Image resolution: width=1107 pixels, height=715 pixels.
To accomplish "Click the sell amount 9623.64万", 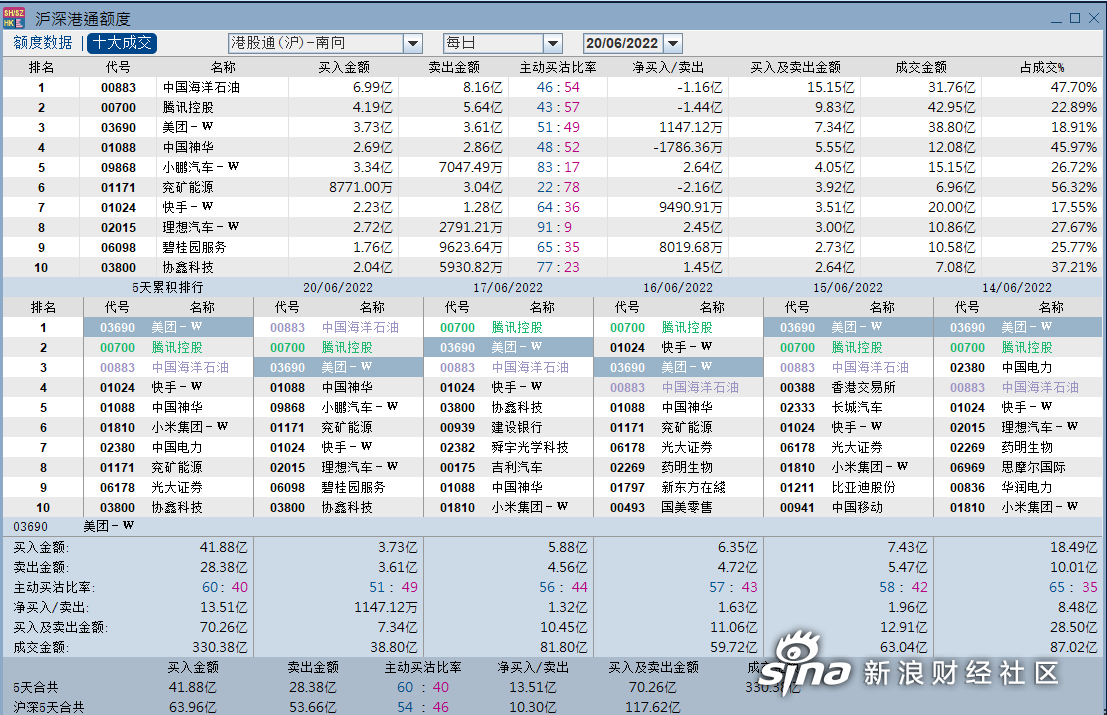I will pos(471,248).
